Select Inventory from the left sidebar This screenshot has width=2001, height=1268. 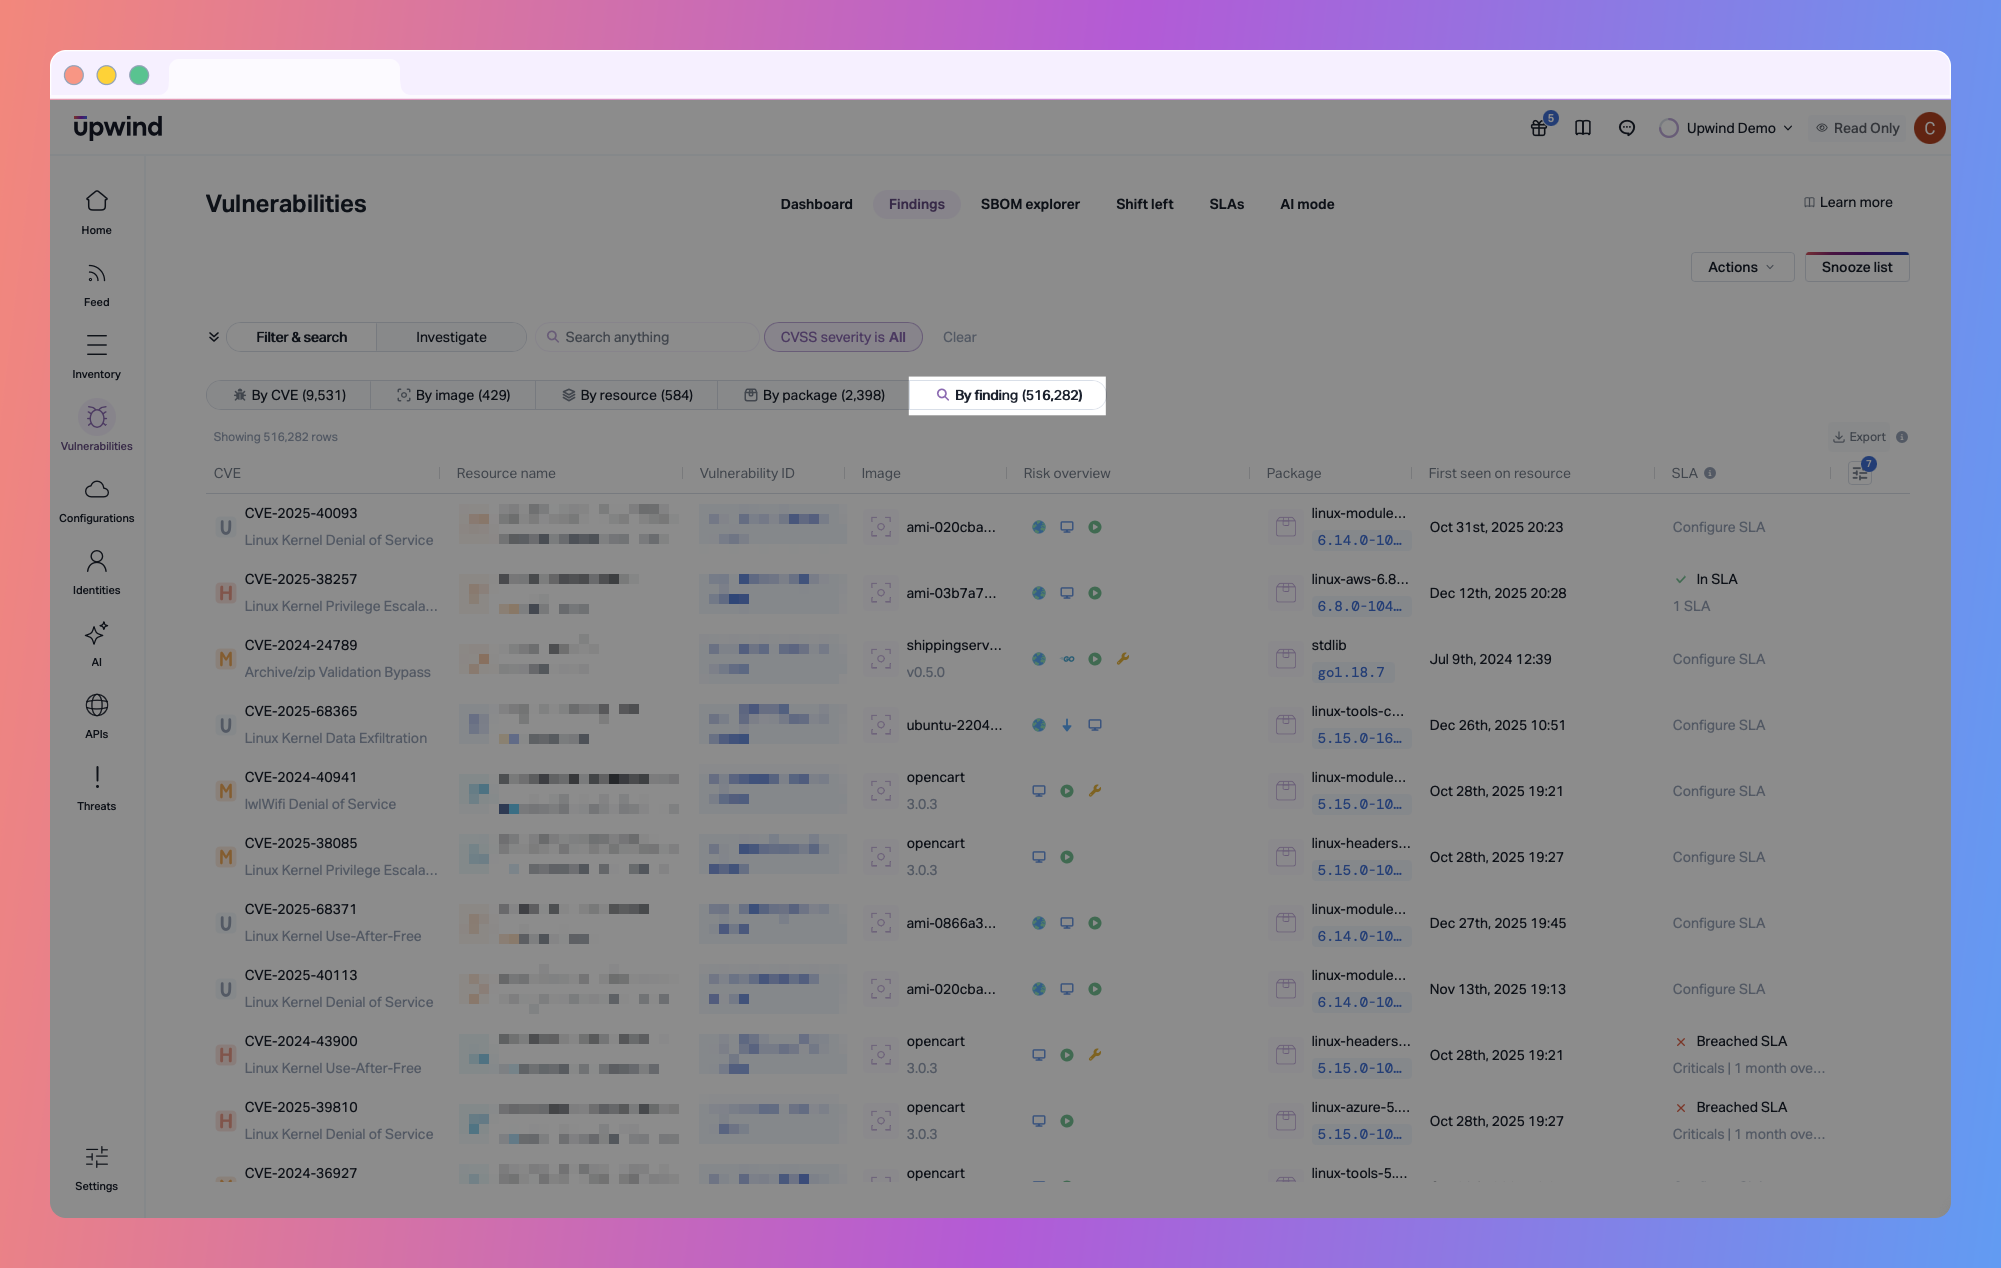(96, 354)
